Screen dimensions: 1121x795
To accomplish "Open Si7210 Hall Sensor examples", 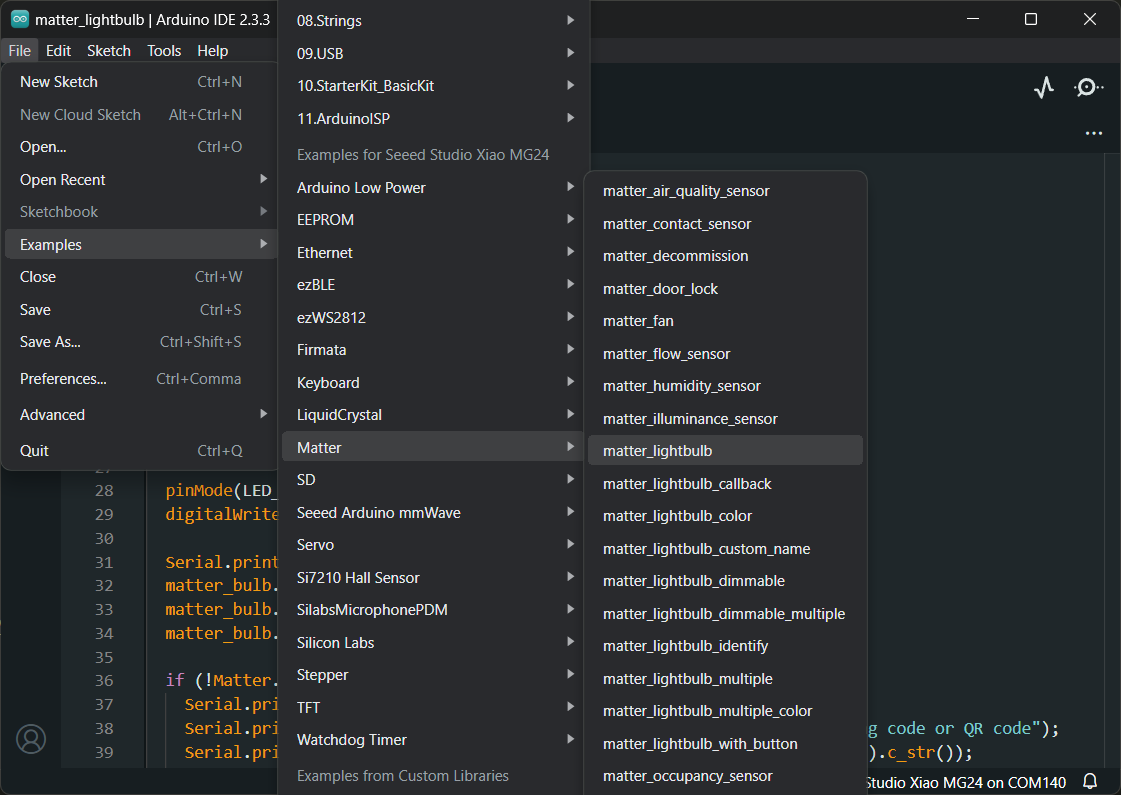I will (434, 578).
